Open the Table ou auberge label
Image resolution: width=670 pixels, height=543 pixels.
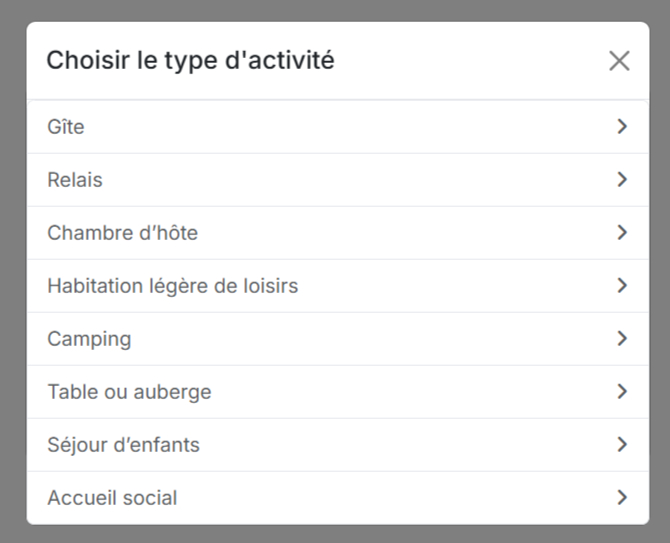pyautogui.click(x=129, y=392)
